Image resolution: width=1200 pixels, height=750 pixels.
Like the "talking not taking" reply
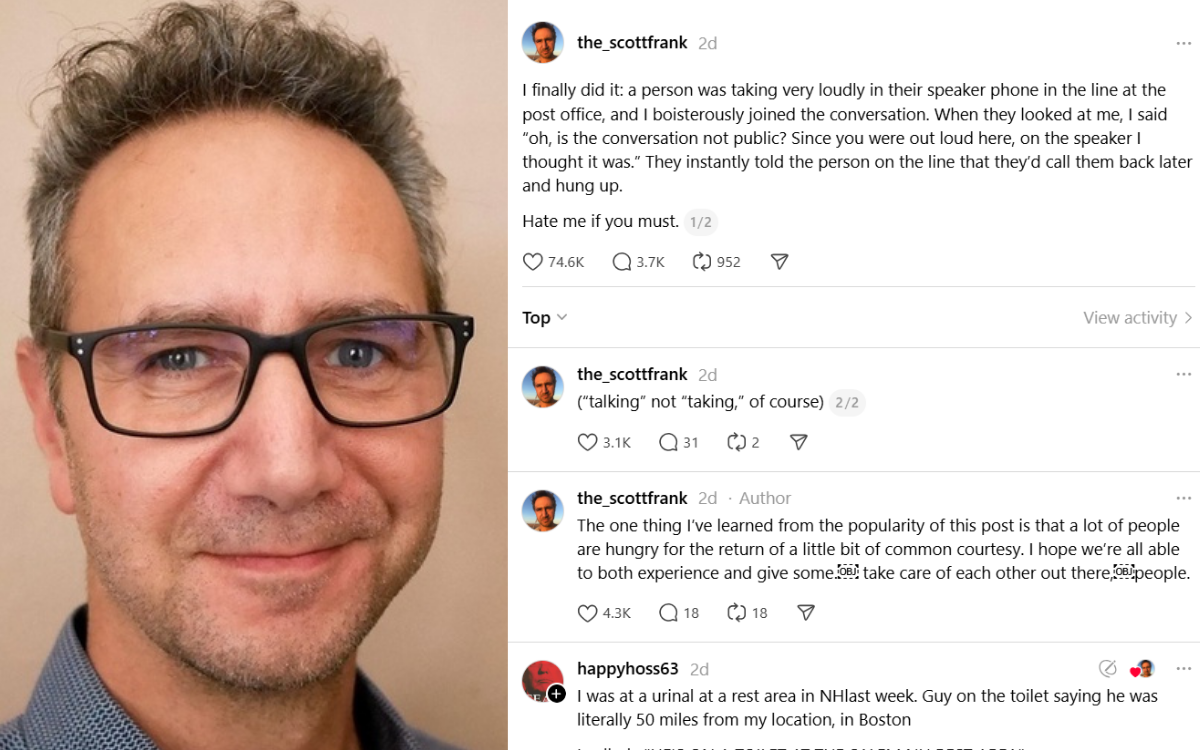(x=604, y=442)
